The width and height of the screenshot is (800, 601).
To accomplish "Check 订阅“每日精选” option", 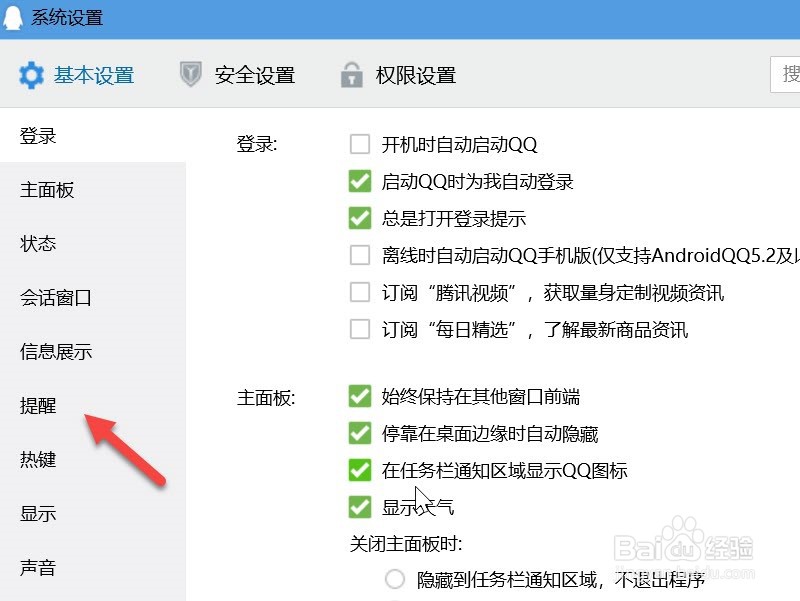I will click(x=360, y=329).
